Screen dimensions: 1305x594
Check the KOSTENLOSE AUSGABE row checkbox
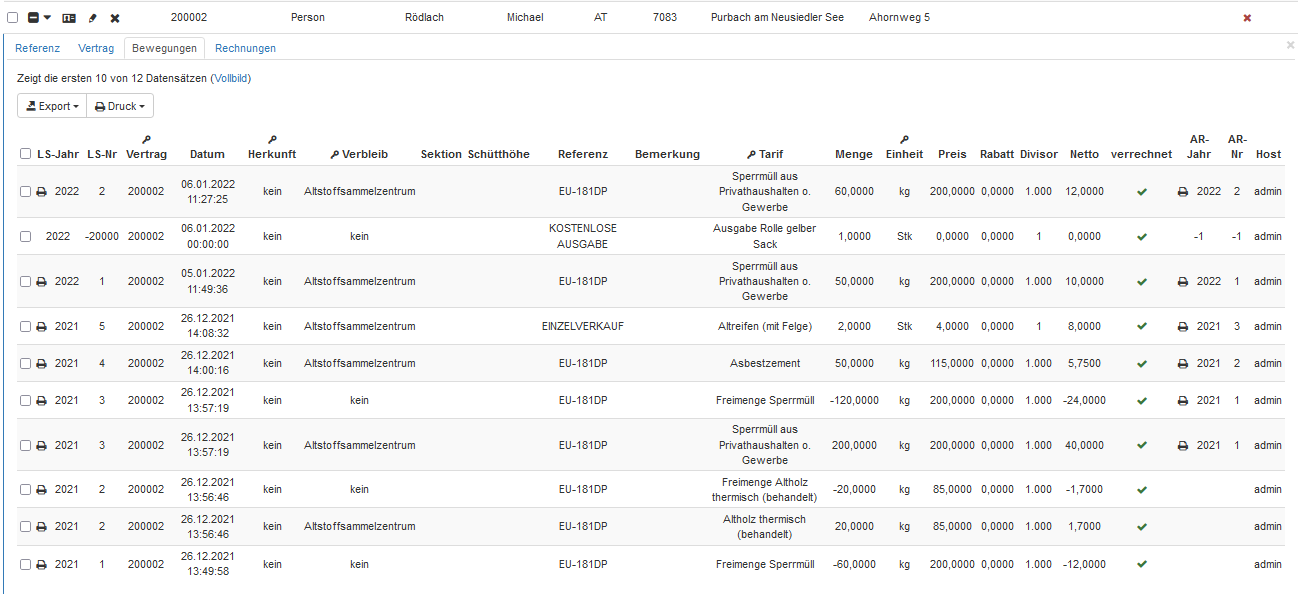coord(25,237)
